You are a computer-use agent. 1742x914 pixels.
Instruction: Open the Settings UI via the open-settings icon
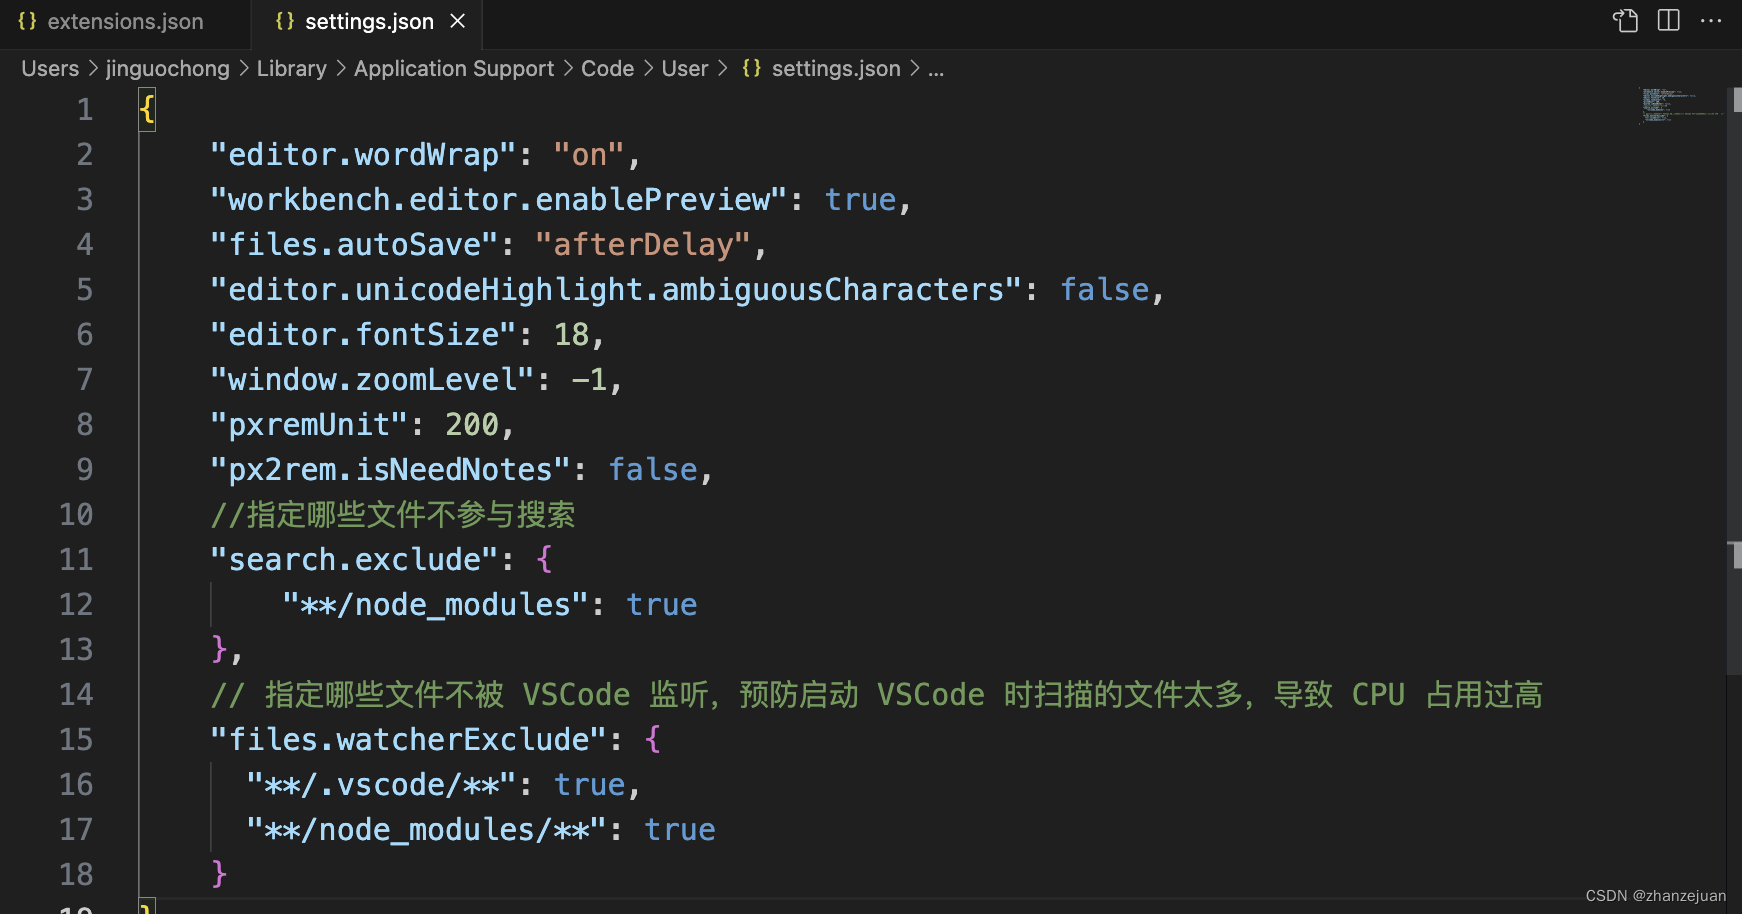[1624, 20]
